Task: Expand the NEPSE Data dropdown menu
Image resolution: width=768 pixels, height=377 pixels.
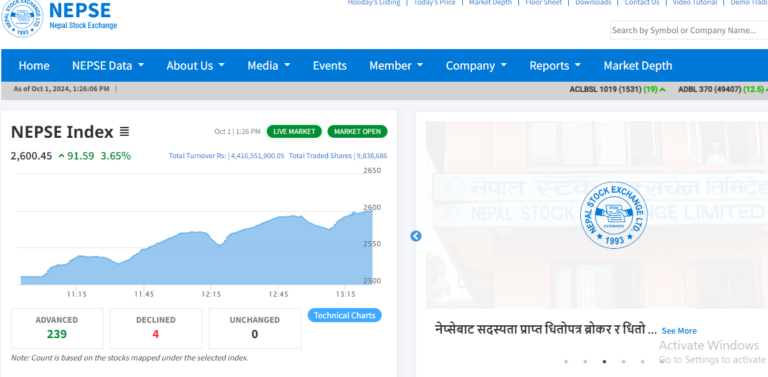Action: (108, 66)
